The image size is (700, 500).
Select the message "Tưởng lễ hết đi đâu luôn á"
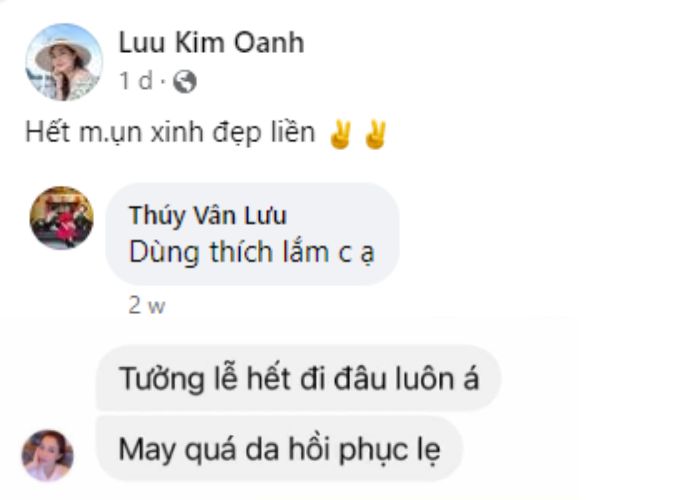[x=299, y=379]
